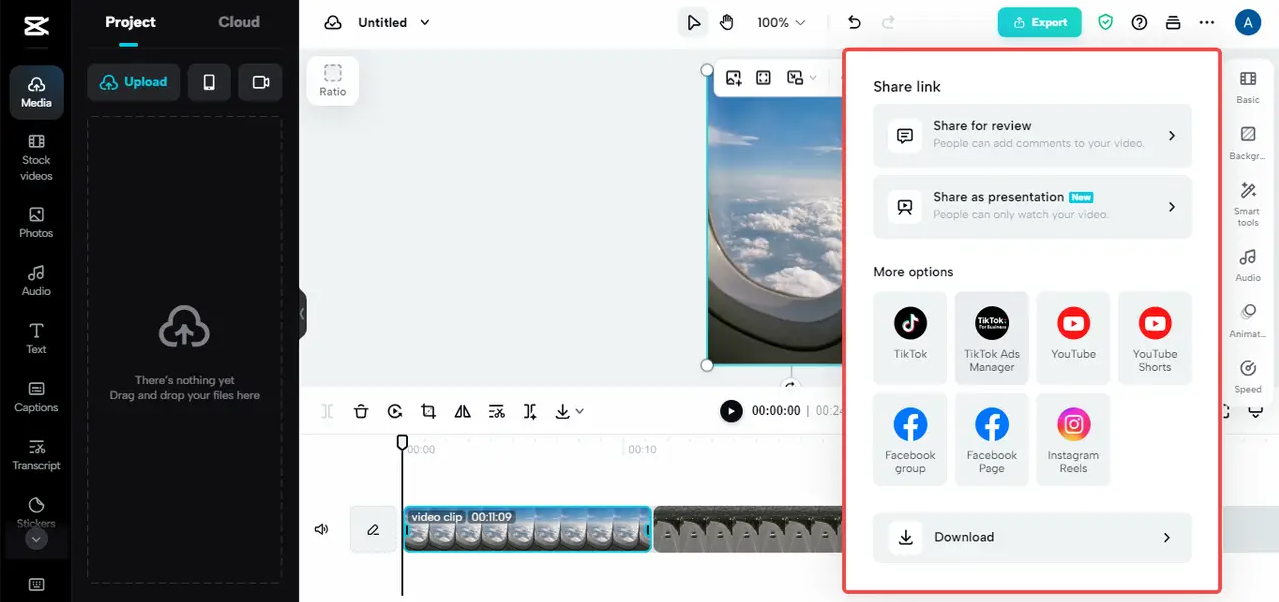The image size is (1279, 602).
Task: Open the Stickers panel
Action: (36, 511)
